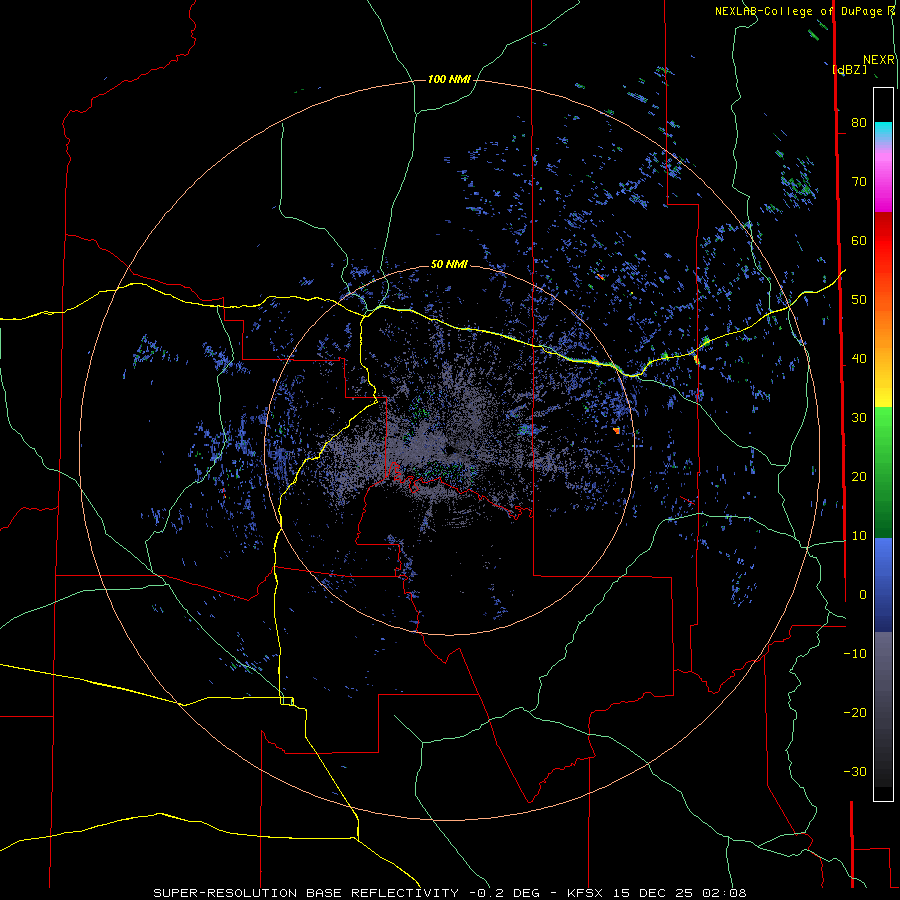
Task: Click the orange echo east of the radar
Action: coord(616,430)
